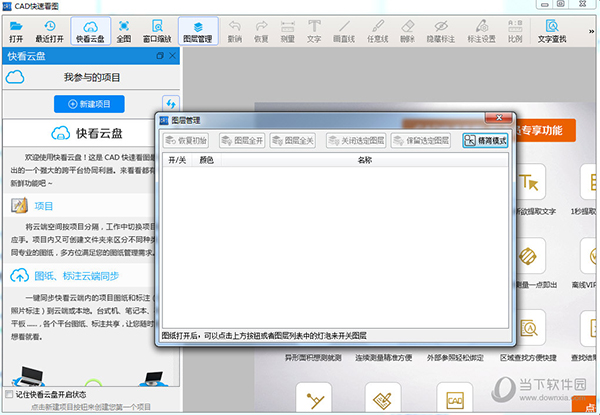Click 图层全关 all layers off button

click(x=293, y=141)
